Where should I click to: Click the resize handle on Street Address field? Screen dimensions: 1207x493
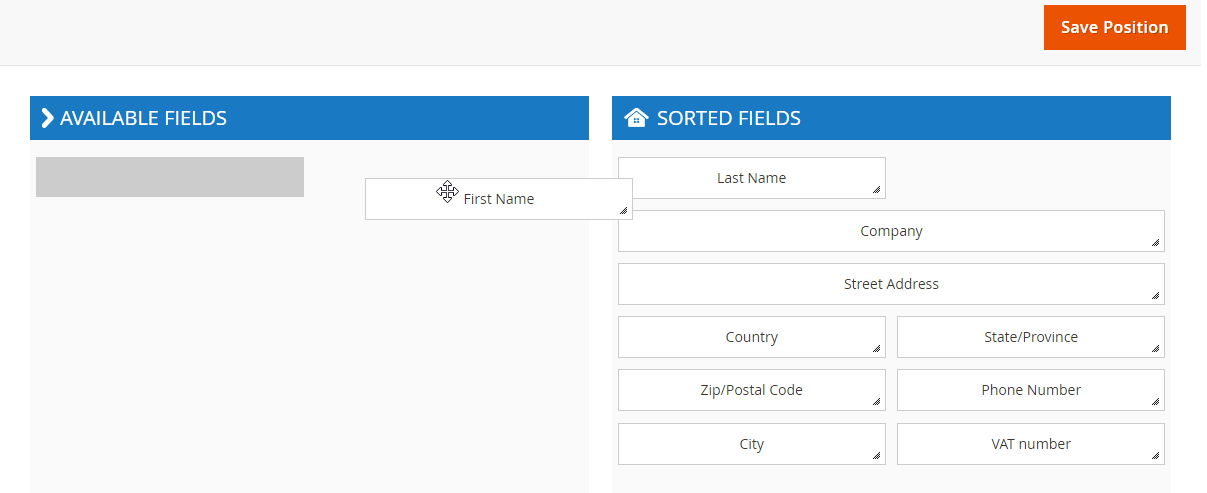1155,295
